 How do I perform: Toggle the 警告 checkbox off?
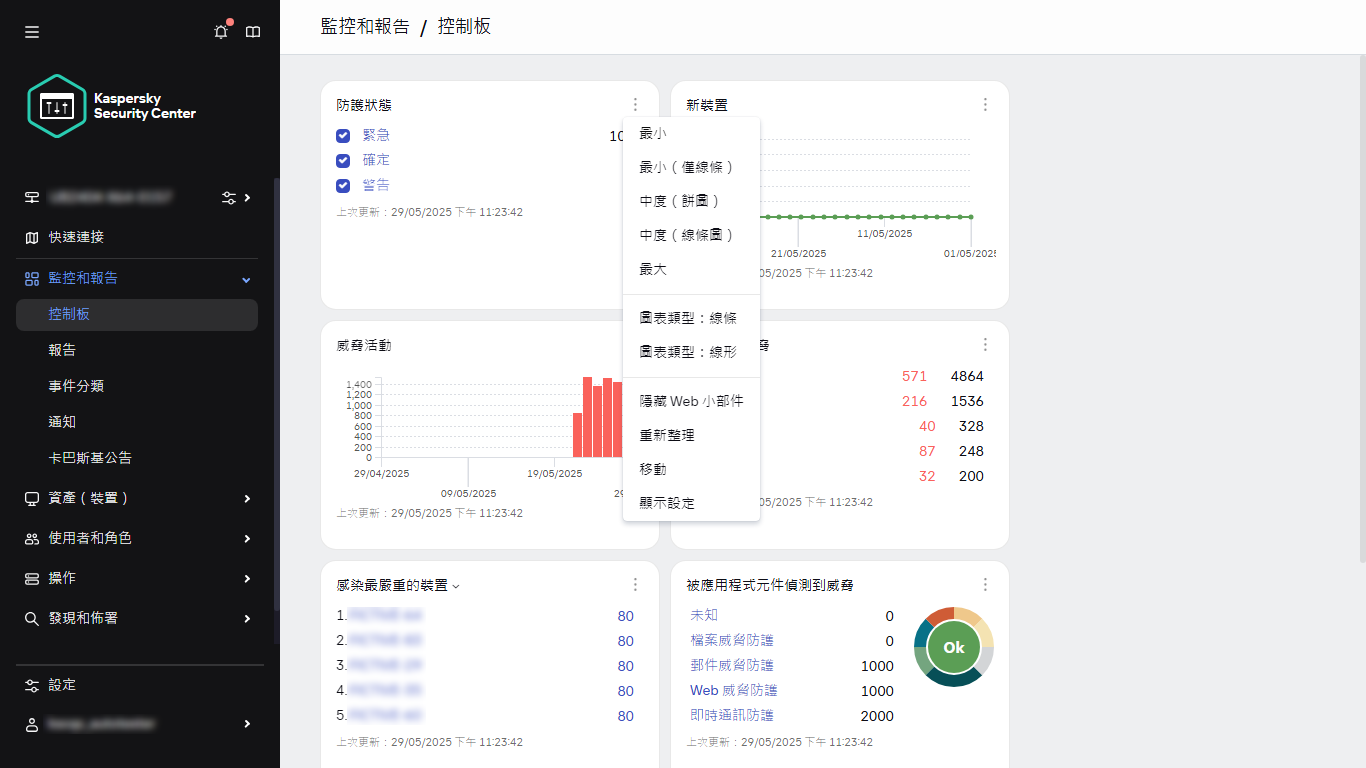click(x=343, y=185)
